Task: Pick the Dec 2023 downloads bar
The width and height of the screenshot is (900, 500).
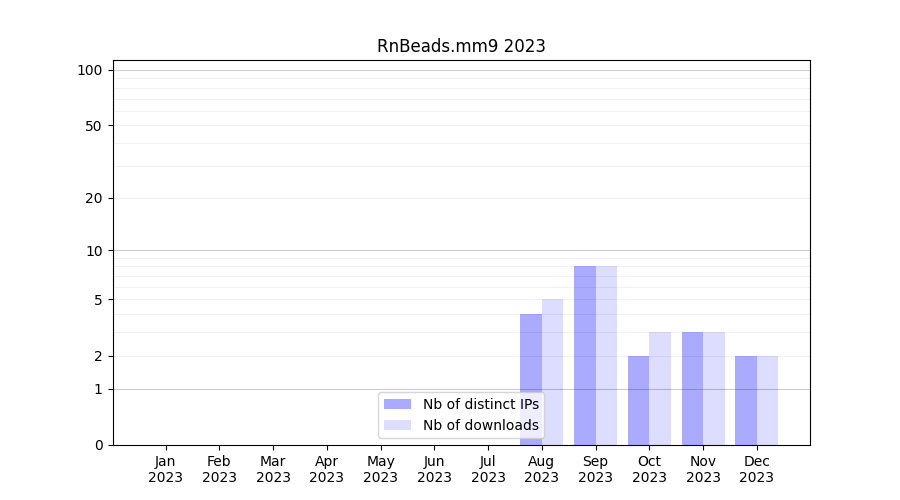Action: (x=767, y=400)
